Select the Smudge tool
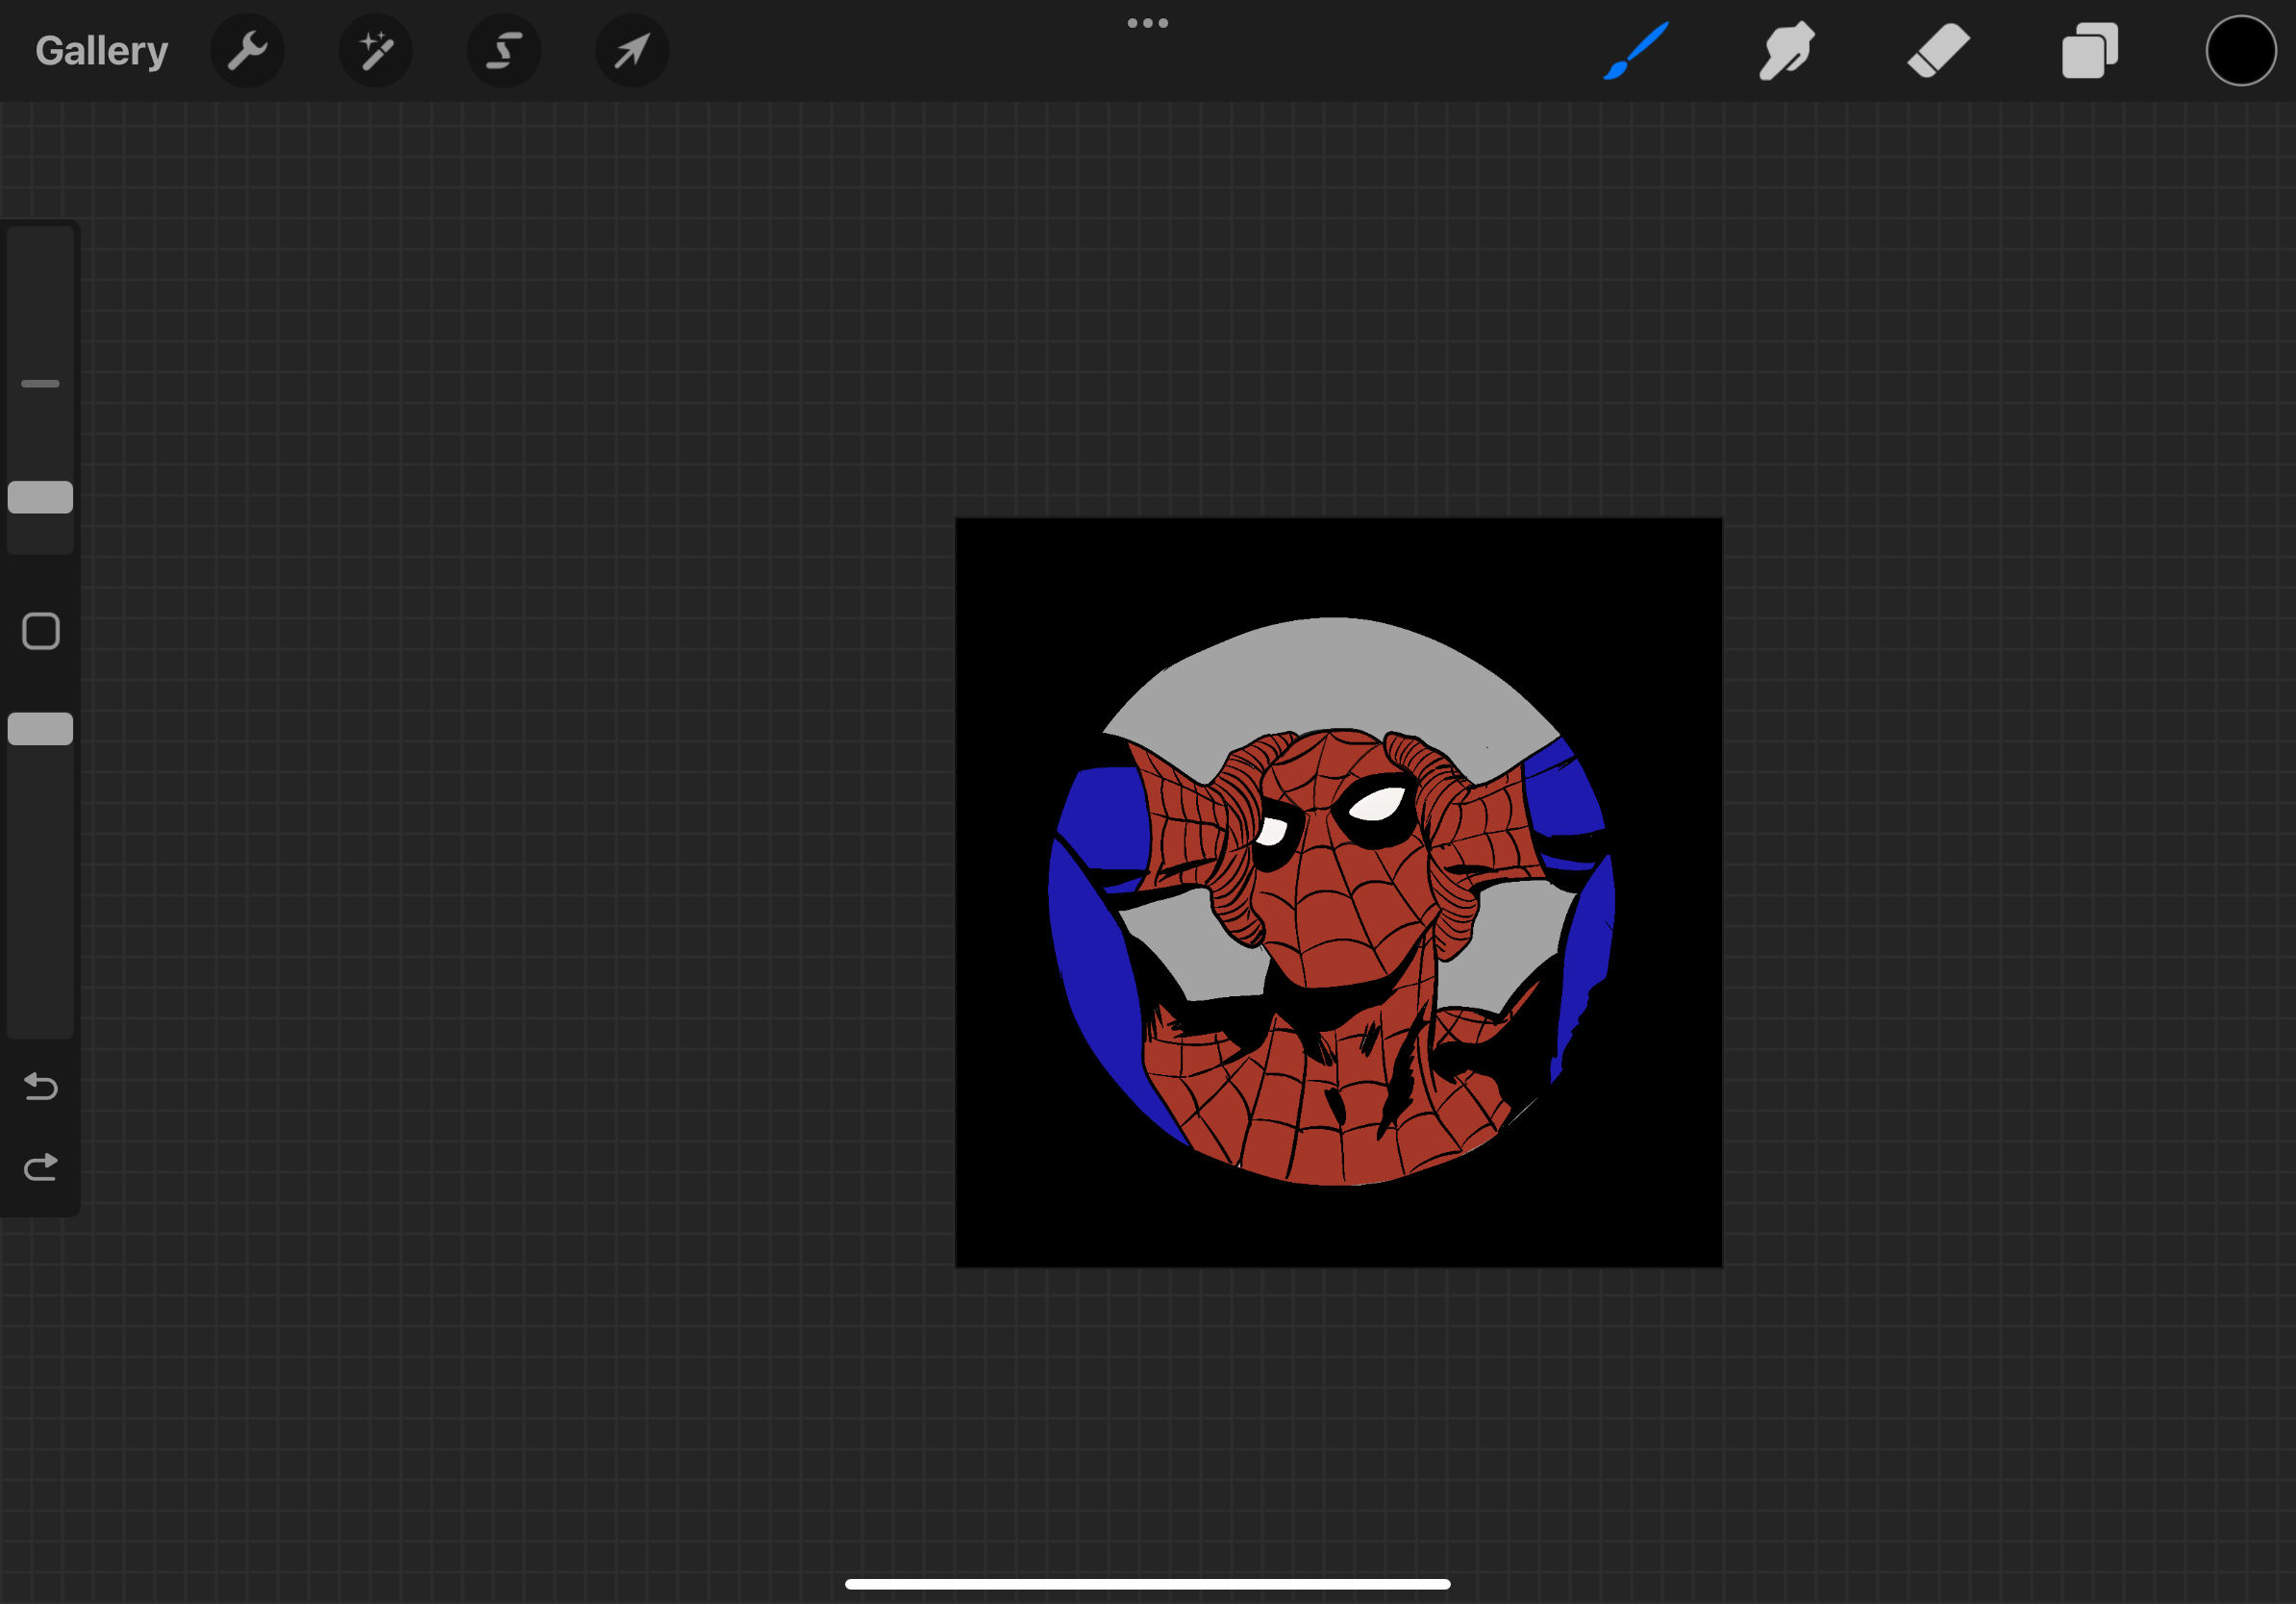2296x1604 pixels. [1786, 50]
